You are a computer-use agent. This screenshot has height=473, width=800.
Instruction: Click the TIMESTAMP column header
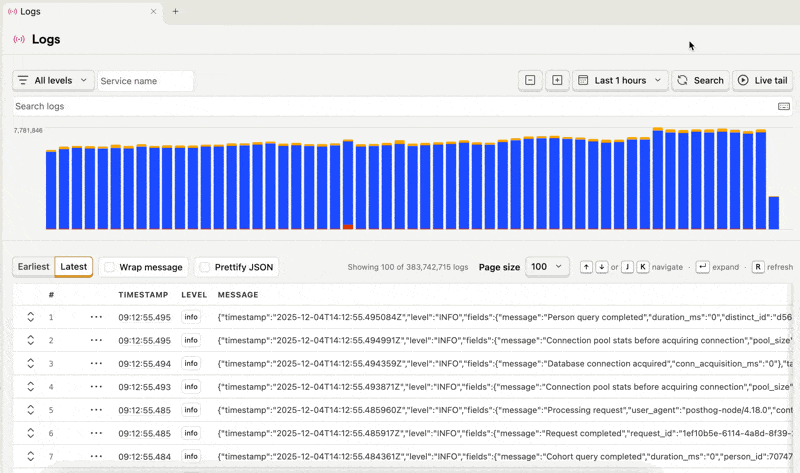pos(143,295)
